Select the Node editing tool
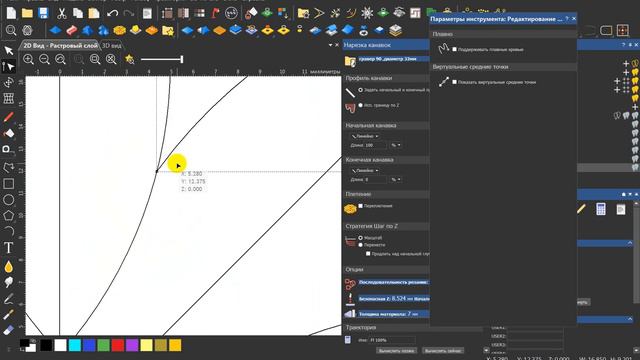640x360 pixels. click(9, 66)
